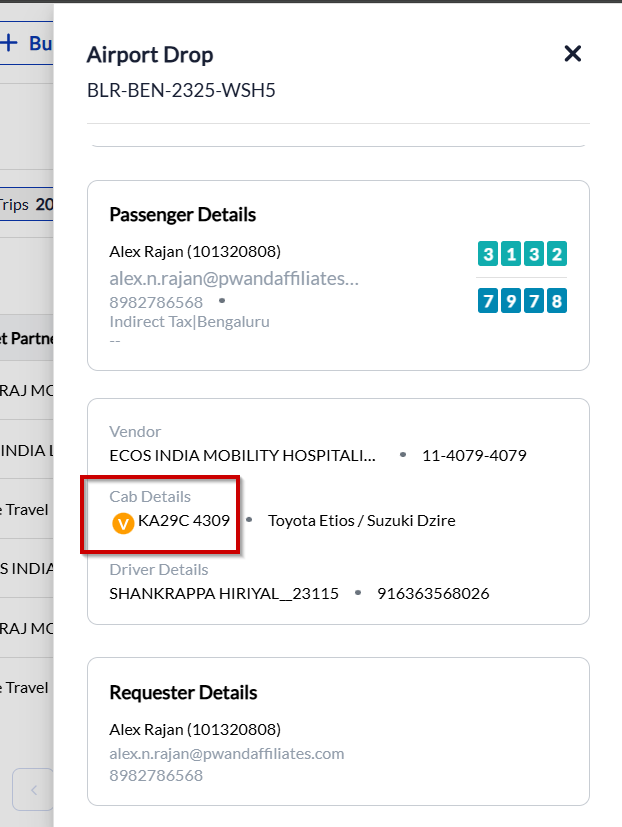
Task: Click the previous page chevron button
Action: (x=33, y=790)
